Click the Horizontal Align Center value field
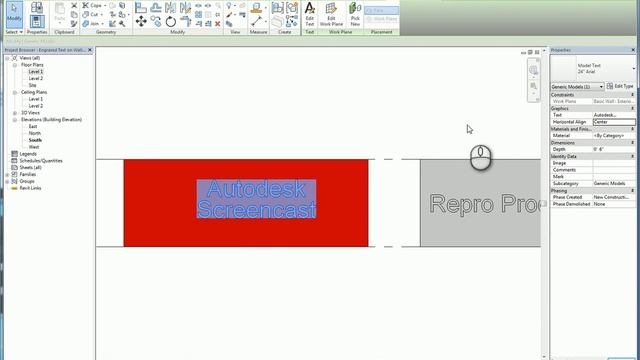The width and height of the screenshot is (640, 360). (614, 122)
